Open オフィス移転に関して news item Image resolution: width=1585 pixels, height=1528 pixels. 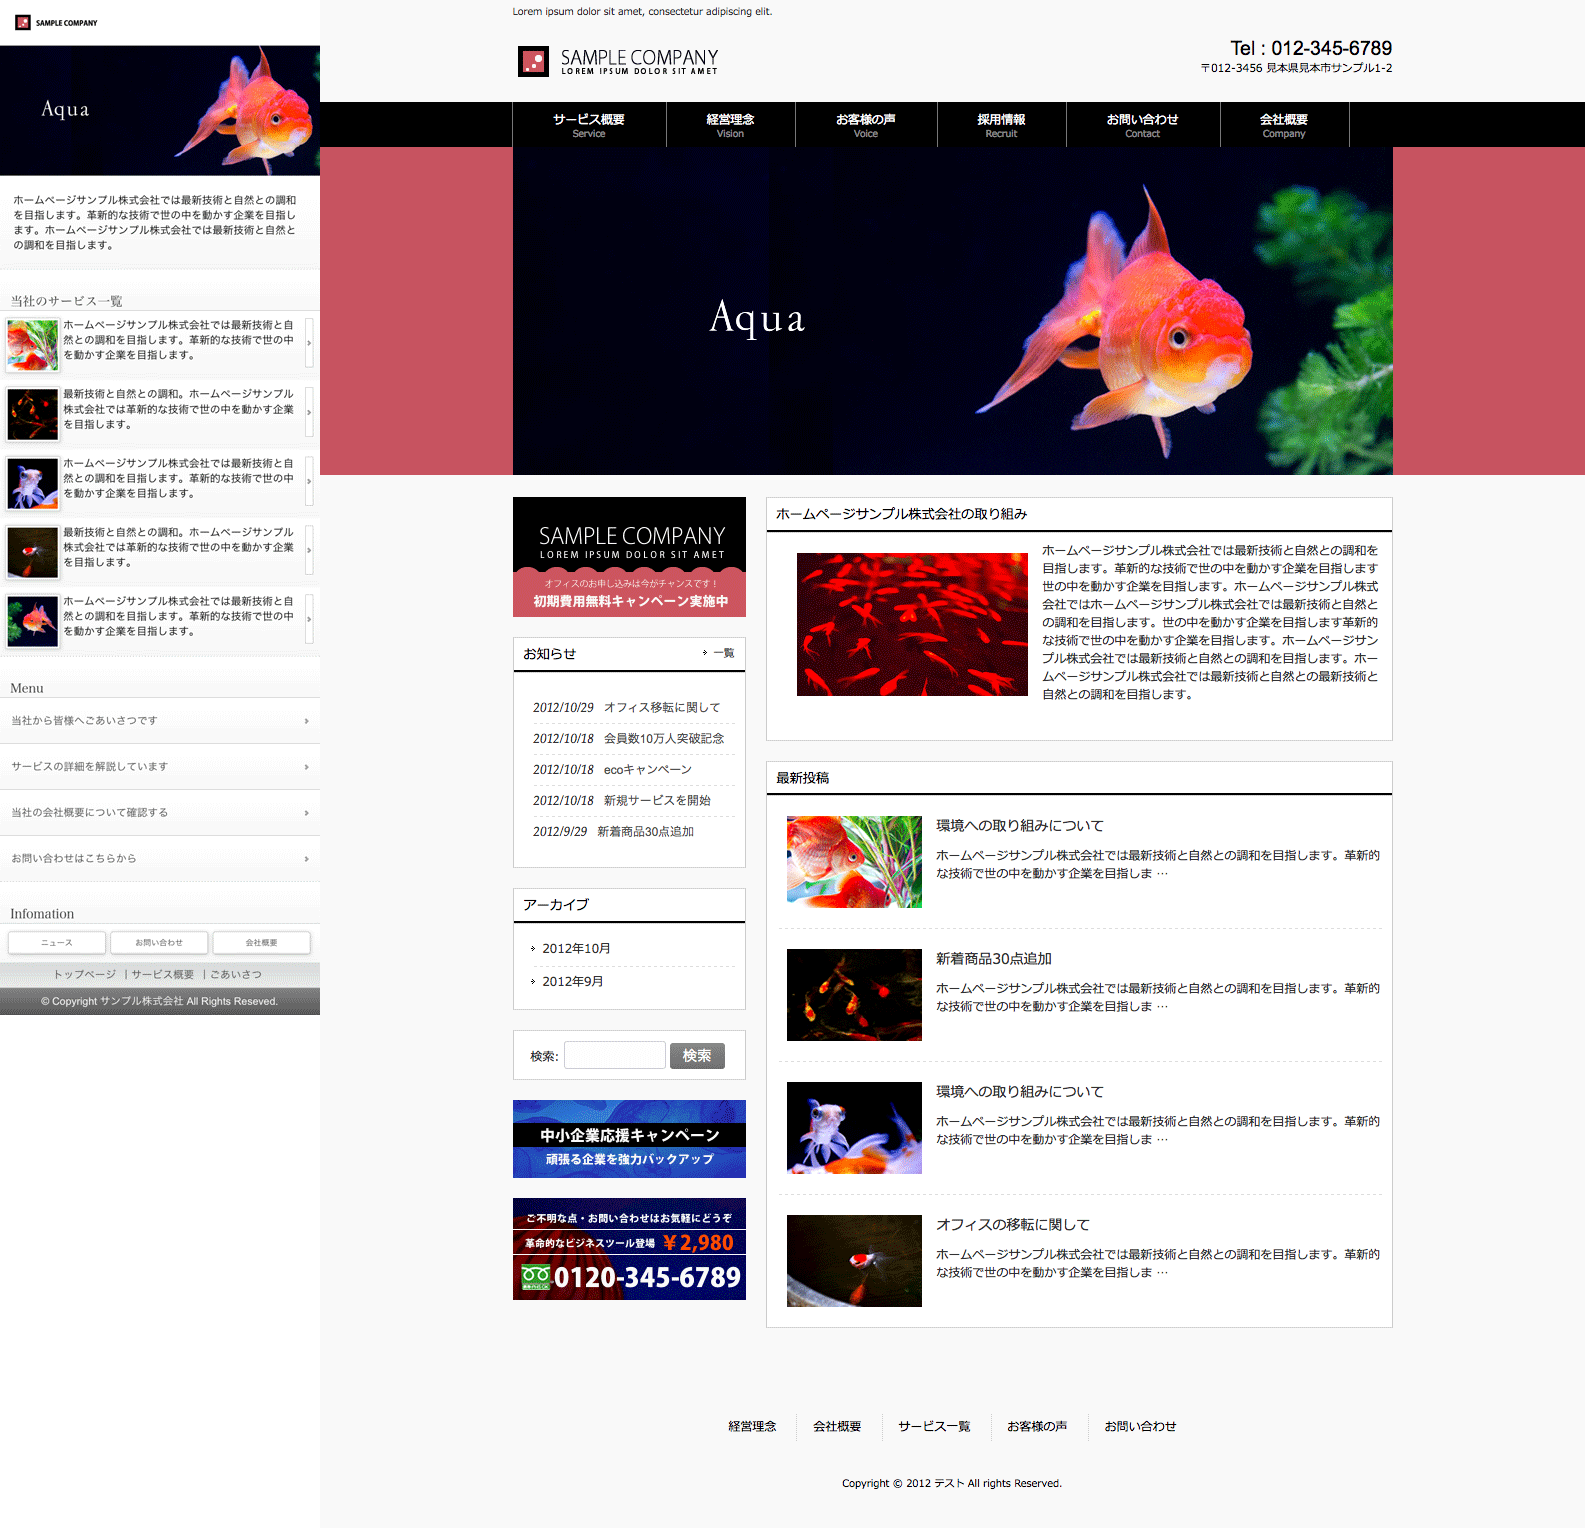661,707
